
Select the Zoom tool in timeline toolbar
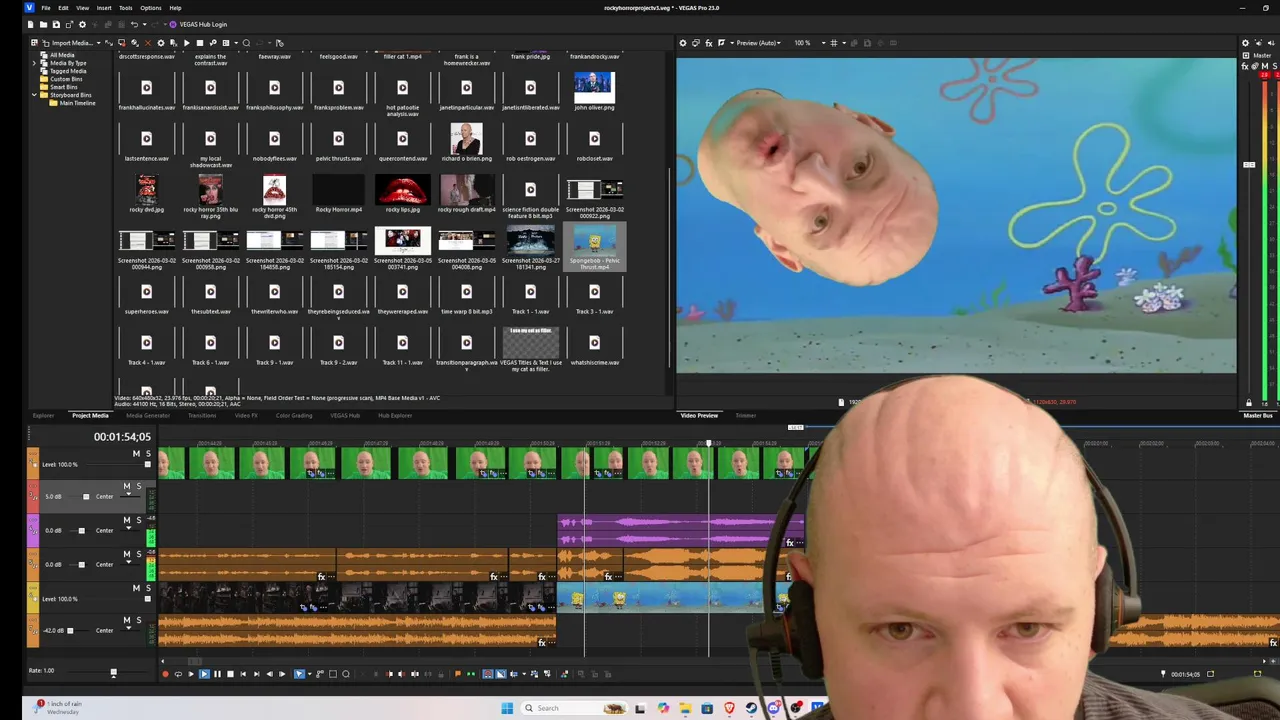click(346, 674)
